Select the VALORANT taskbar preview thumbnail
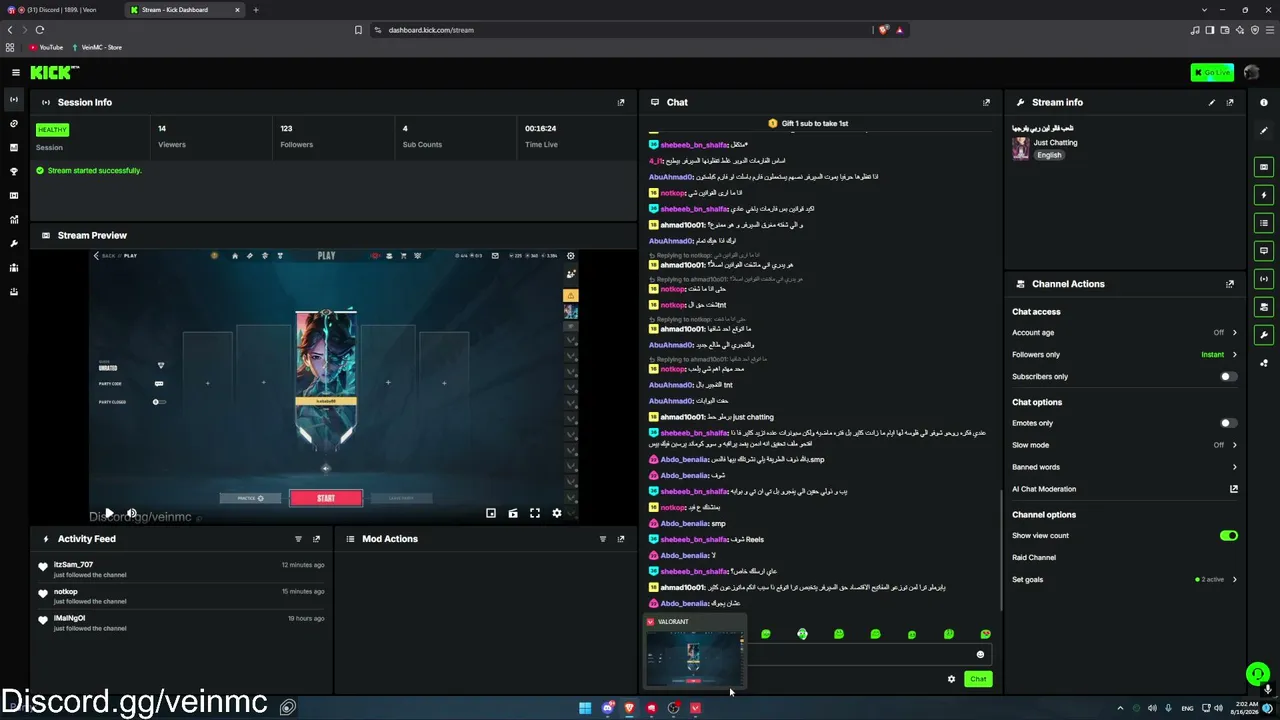The image size is (1280, 720). coord(695,653)
